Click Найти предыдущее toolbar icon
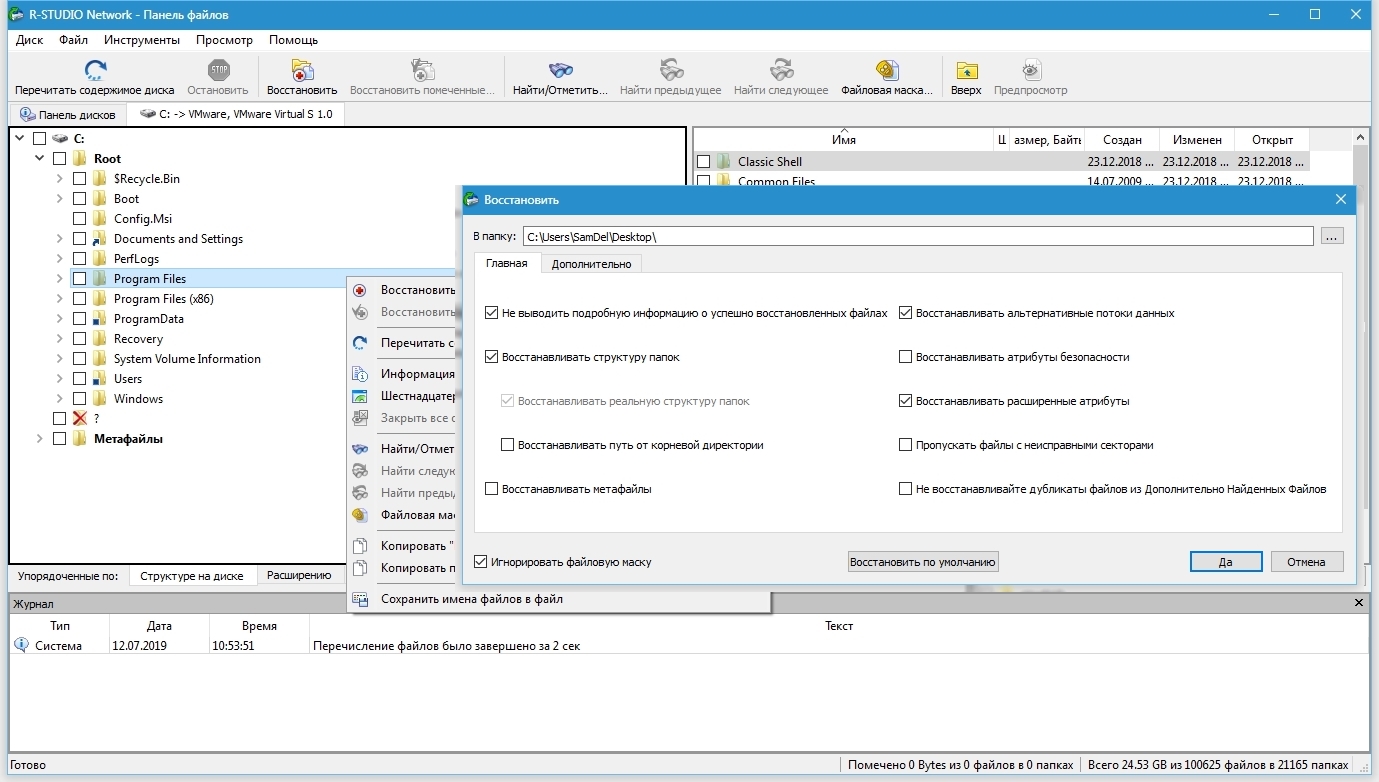This screenshot has width=1379, height=782. (671, 70)
